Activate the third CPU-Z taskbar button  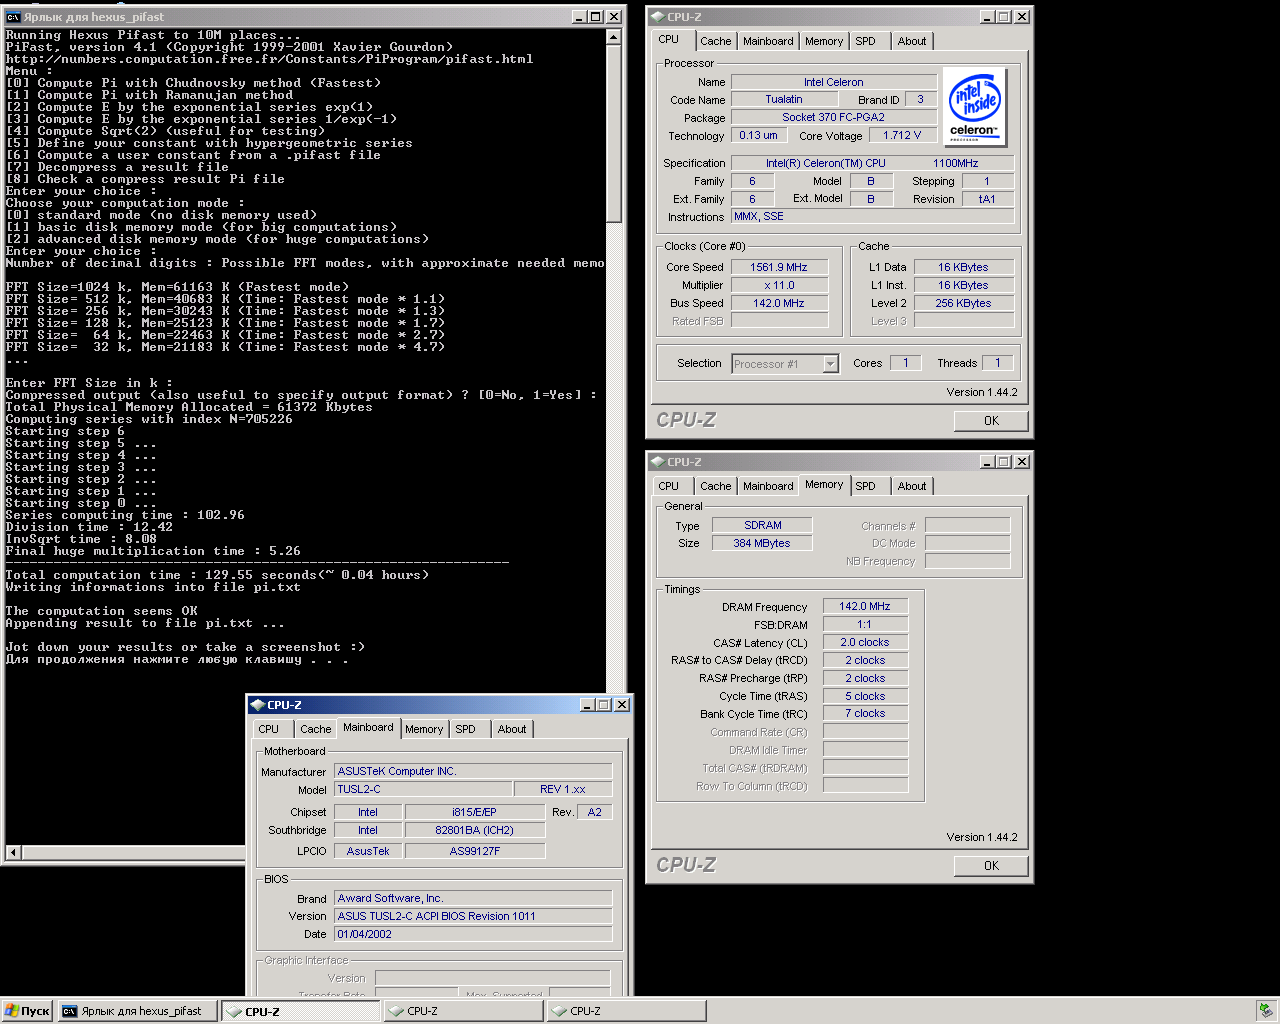[626, 1011]
